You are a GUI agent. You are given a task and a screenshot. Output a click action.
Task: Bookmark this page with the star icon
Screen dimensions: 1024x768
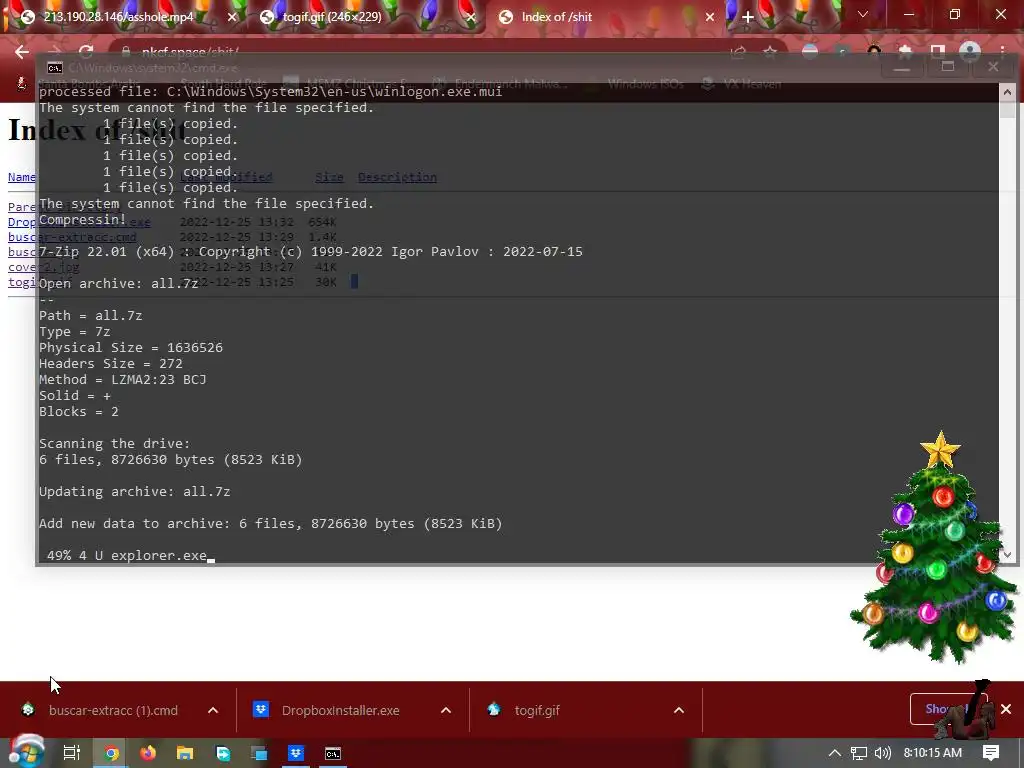(x=770, y=52)
